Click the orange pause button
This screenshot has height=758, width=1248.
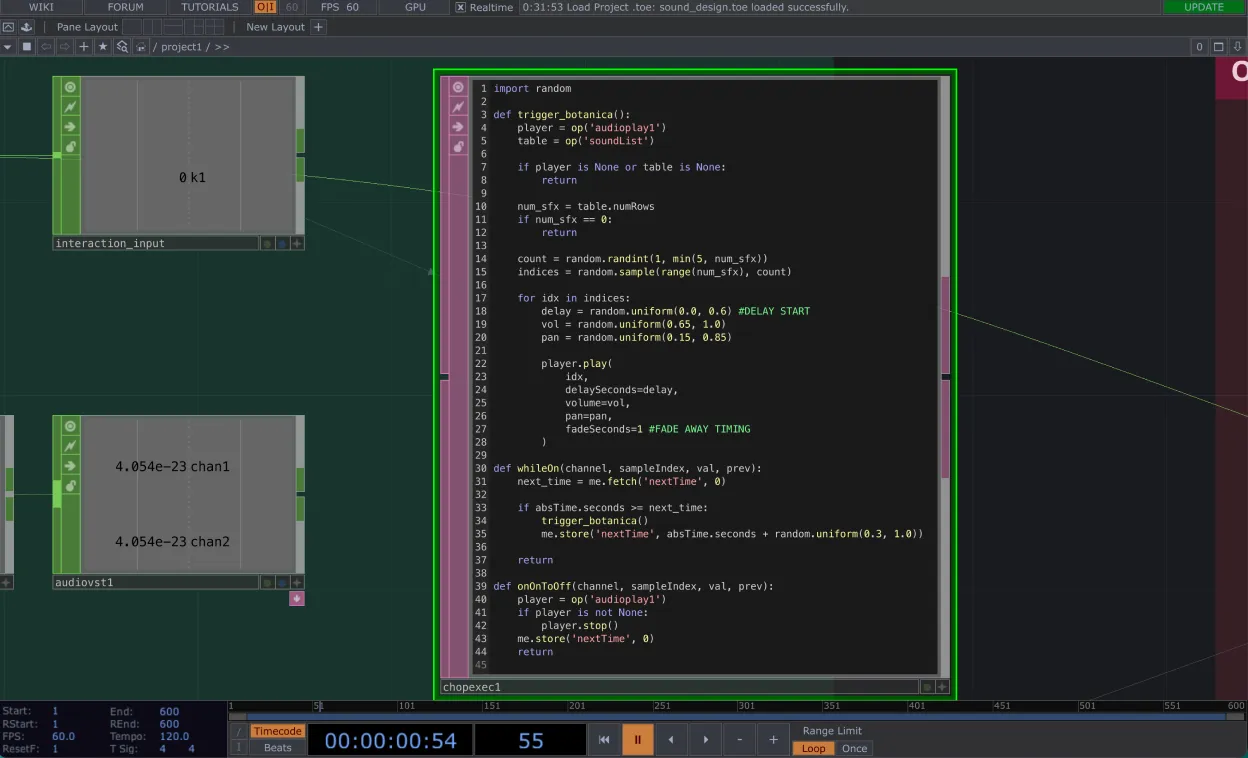coord(638,740)
